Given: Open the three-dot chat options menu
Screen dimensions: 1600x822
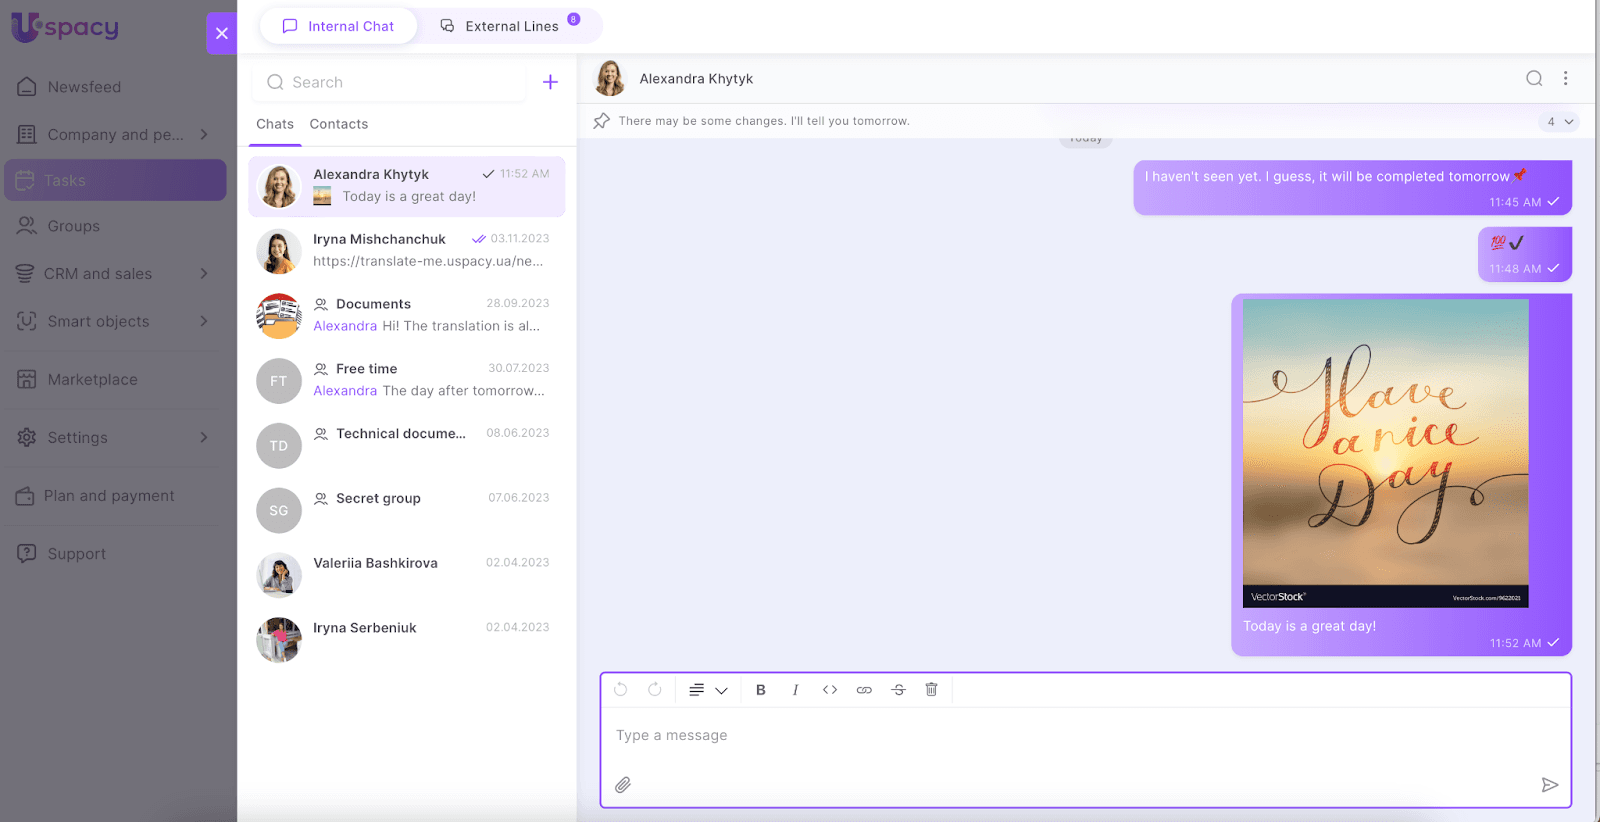Looking at the screenshot, I should 1565,79.
